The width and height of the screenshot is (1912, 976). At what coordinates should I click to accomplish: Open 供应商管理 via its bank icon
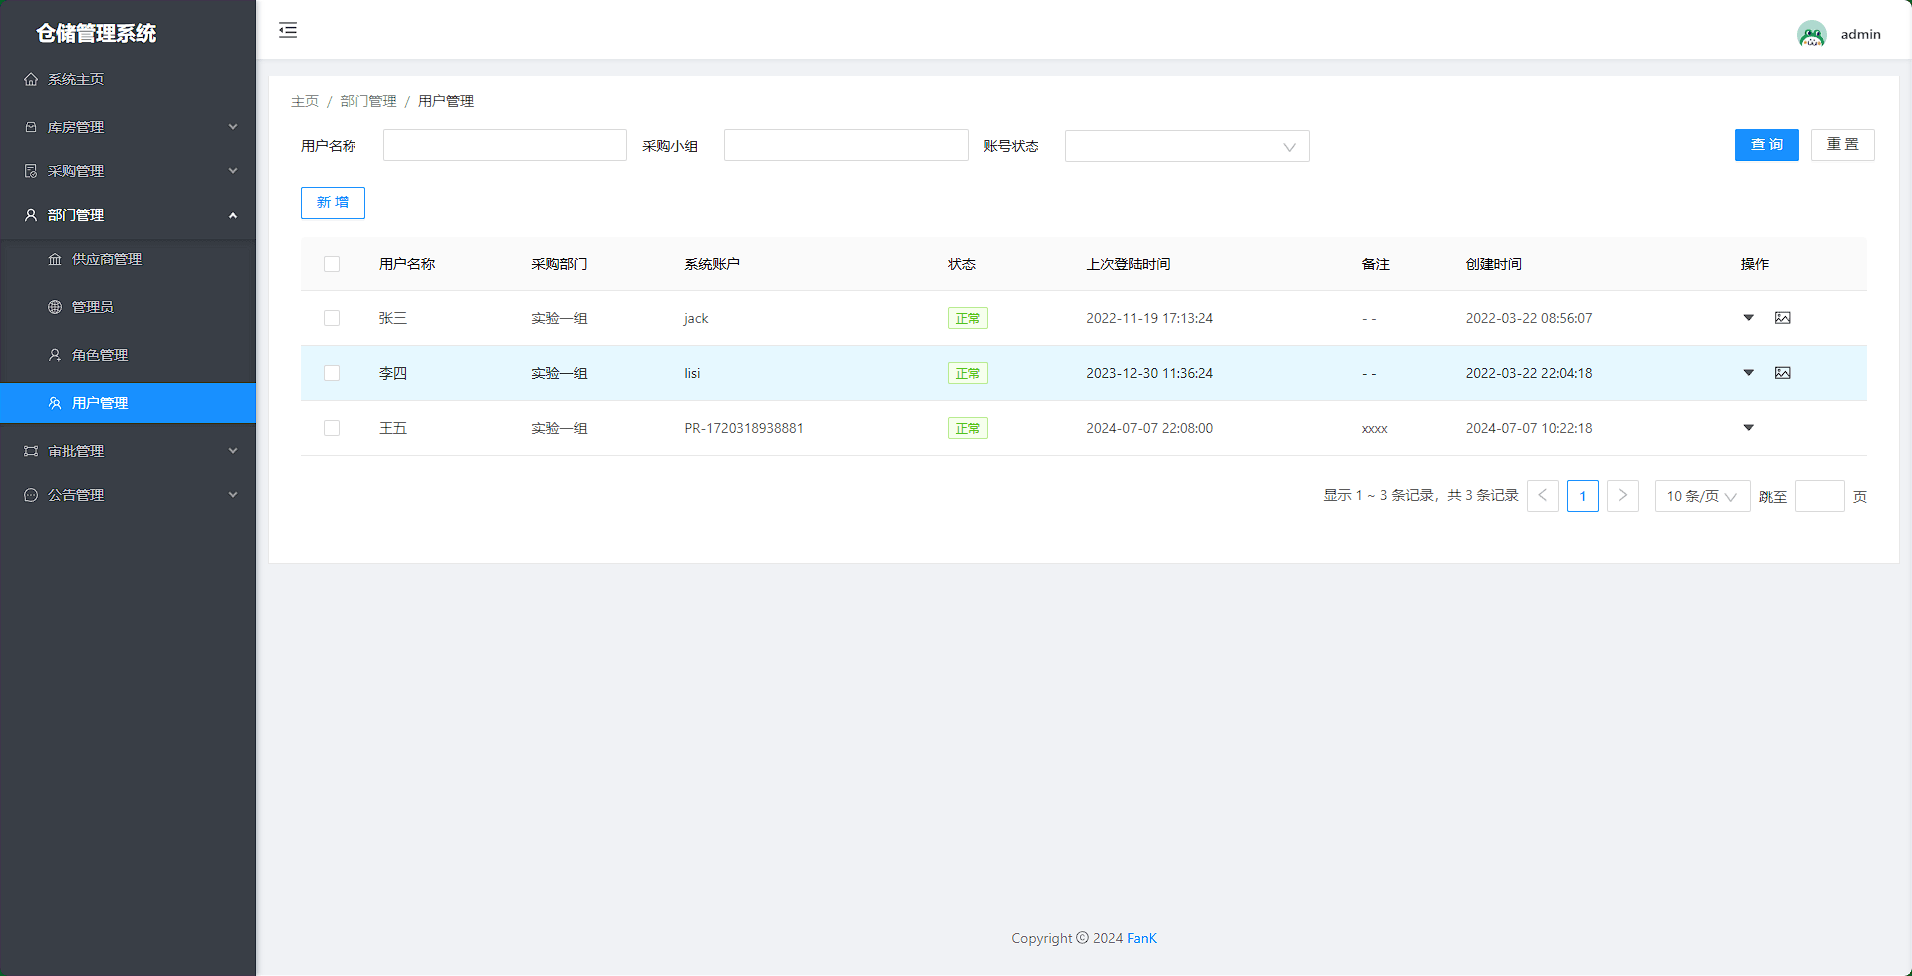click(55, 258)
